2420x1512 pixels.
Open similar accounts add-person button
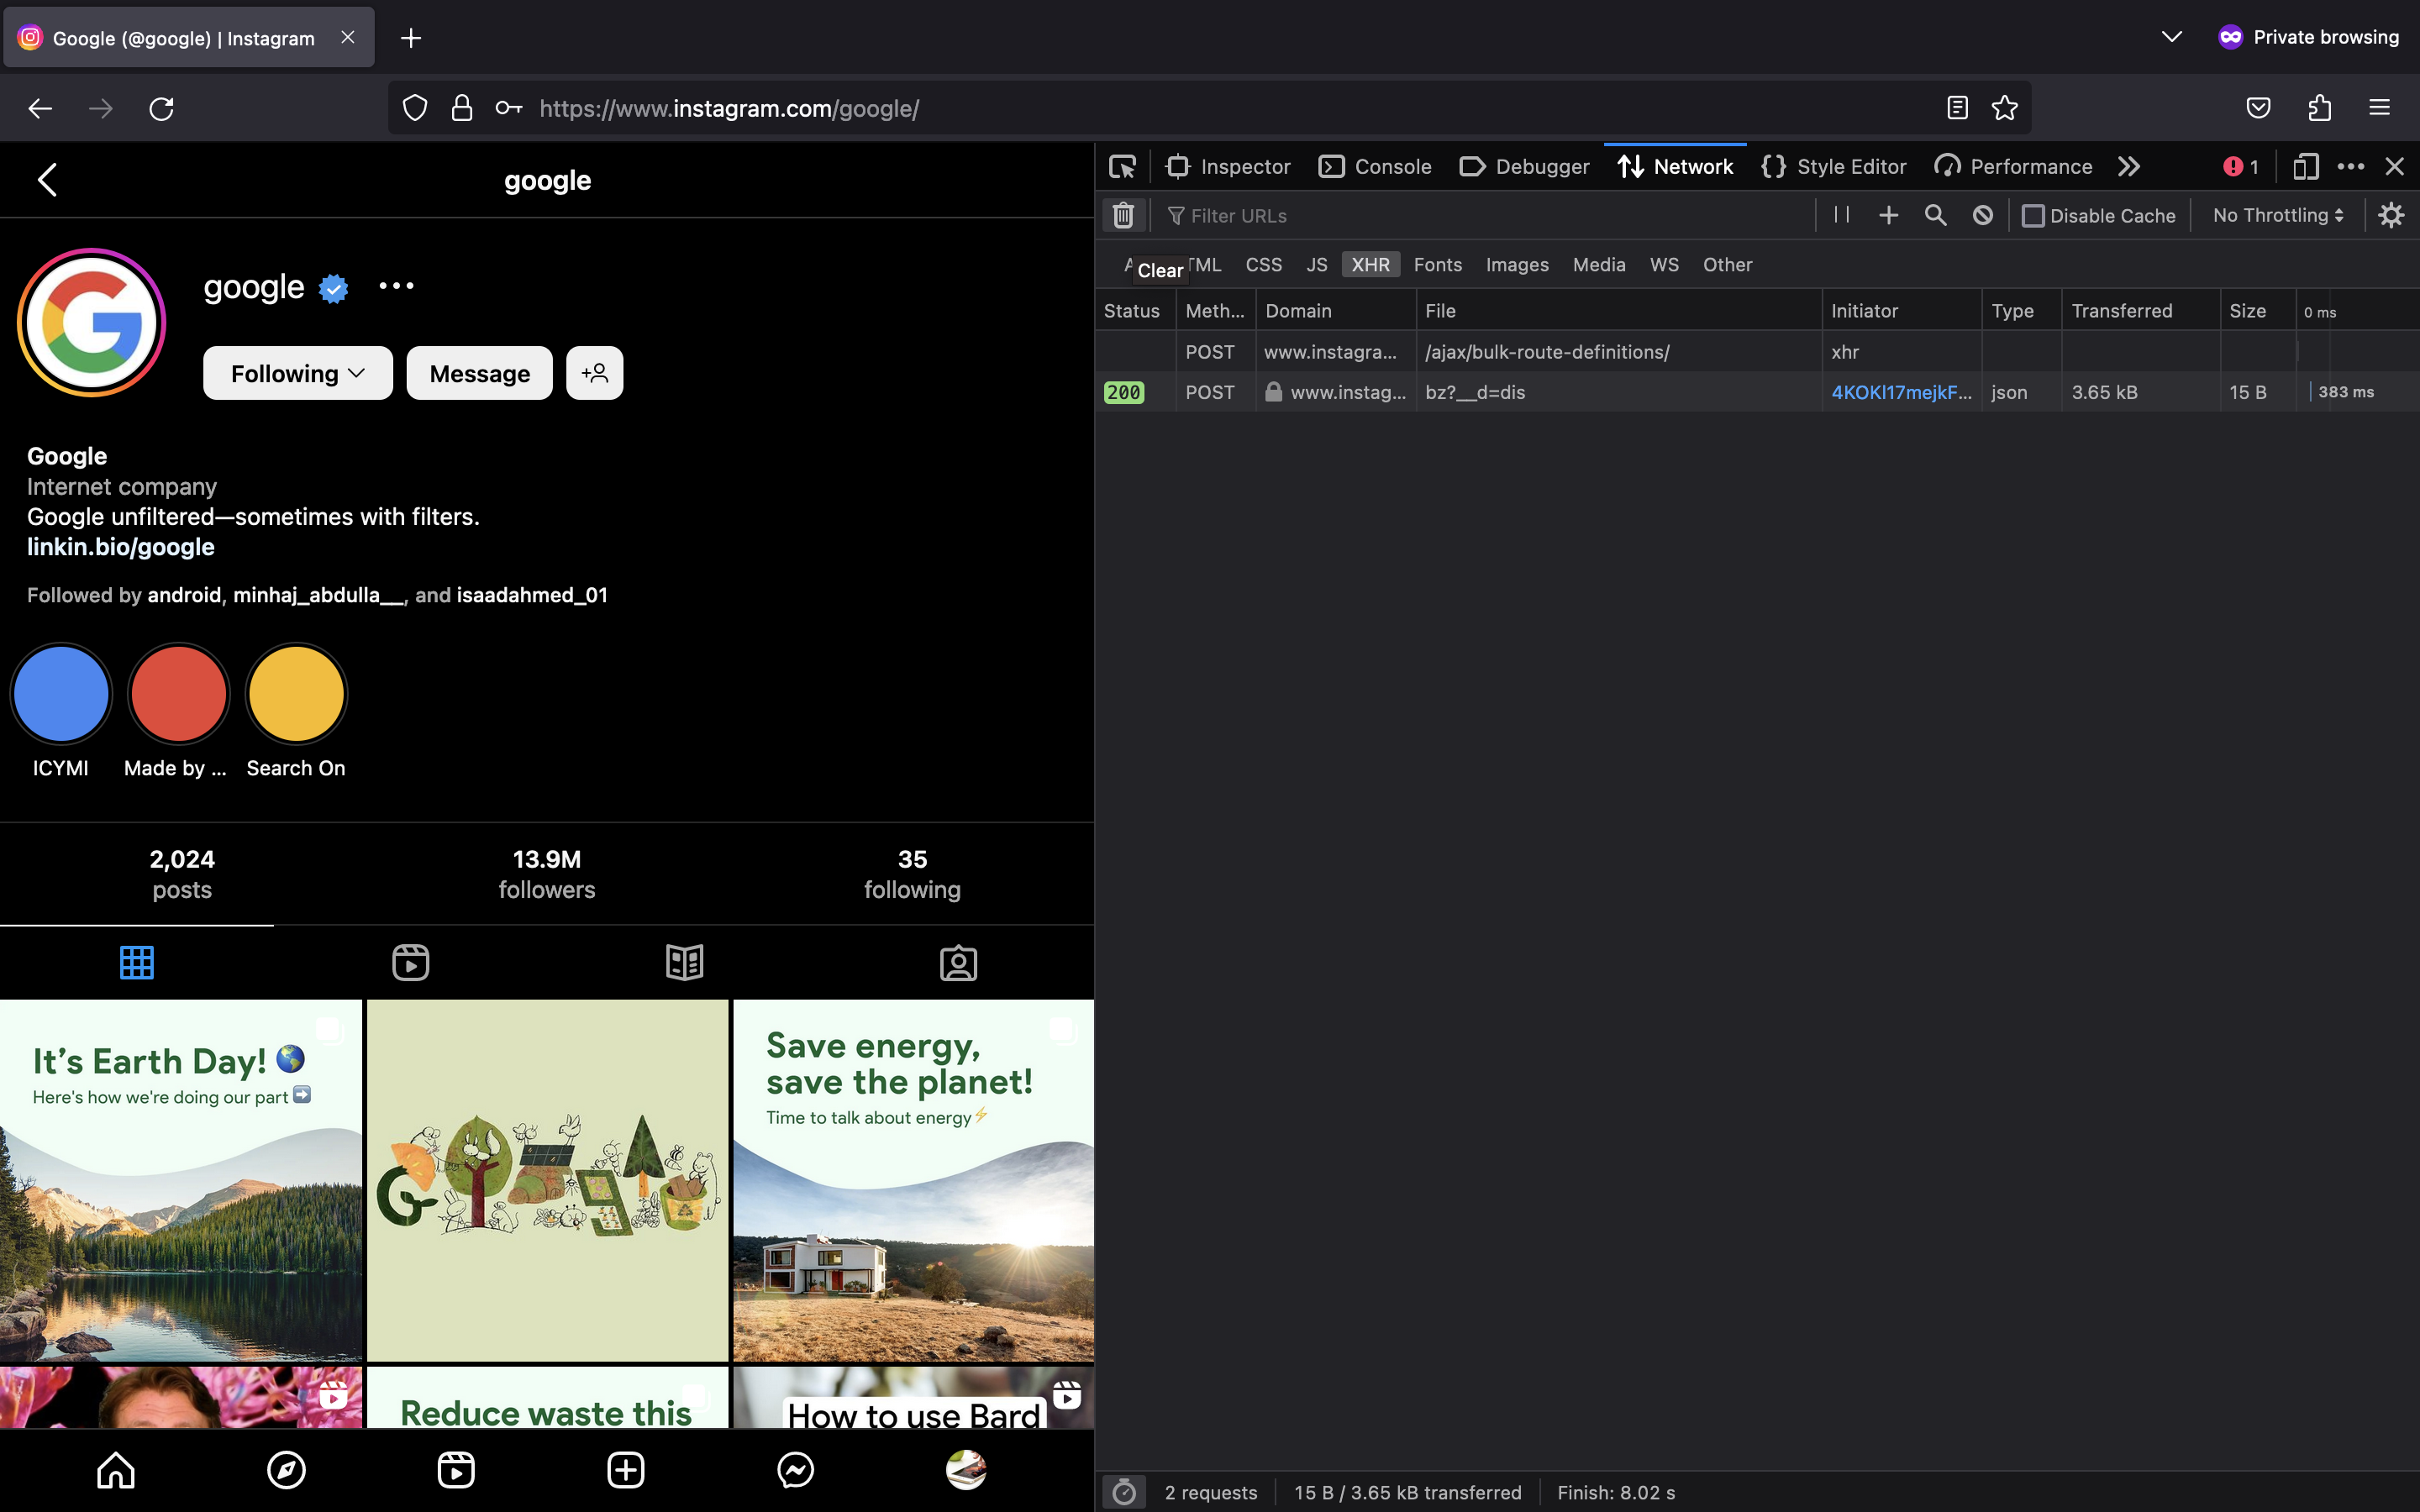coord(594,373)
